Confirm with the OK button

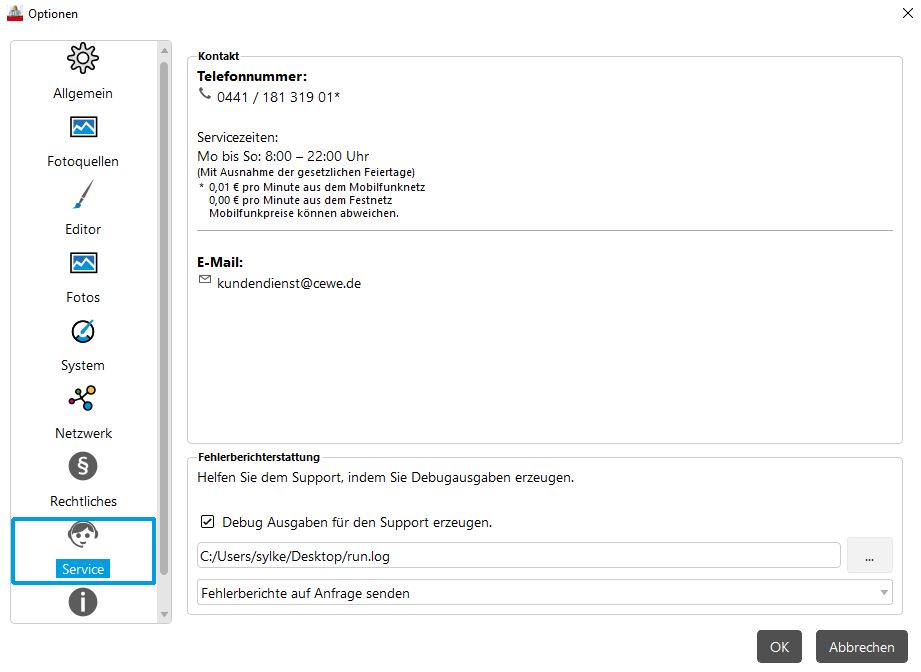(779, 647)
